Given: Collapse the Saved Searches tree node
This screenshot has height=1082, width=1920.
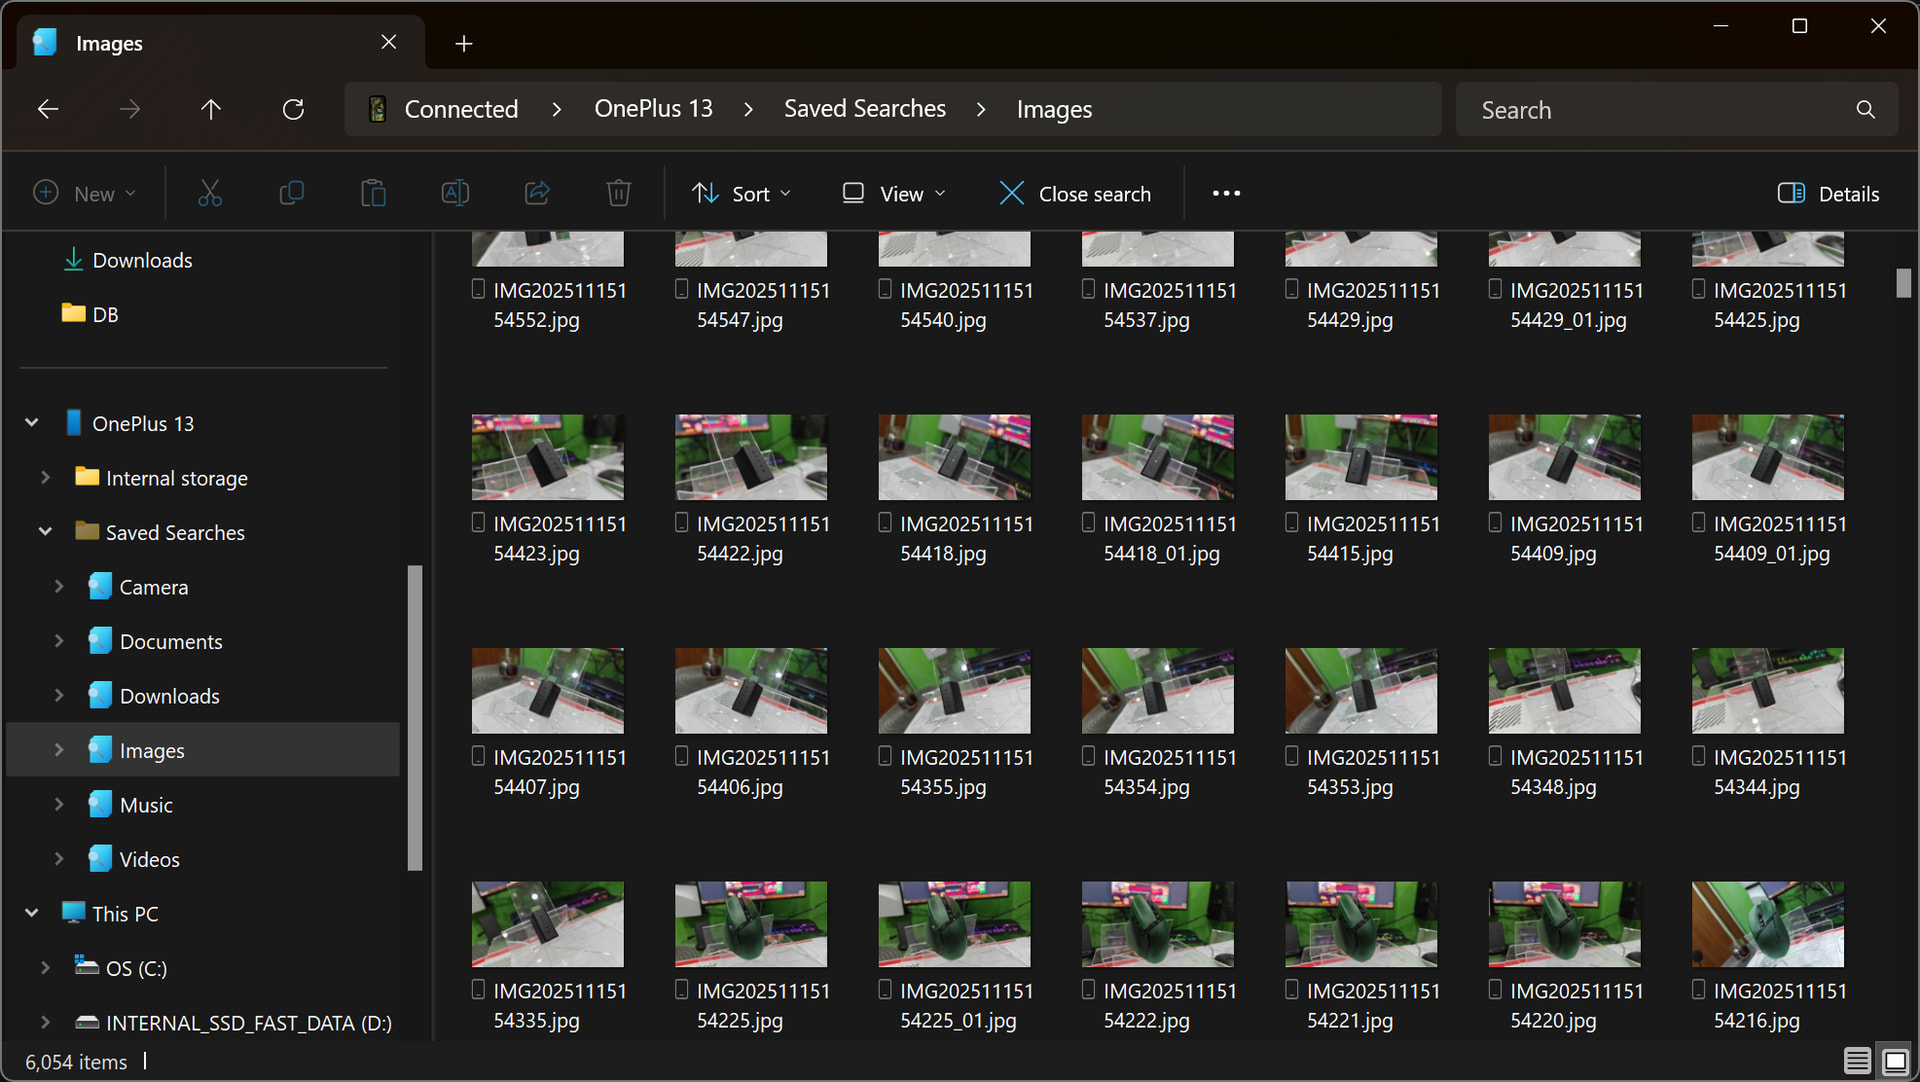Looking at the screenshot, I should (45, 532).
